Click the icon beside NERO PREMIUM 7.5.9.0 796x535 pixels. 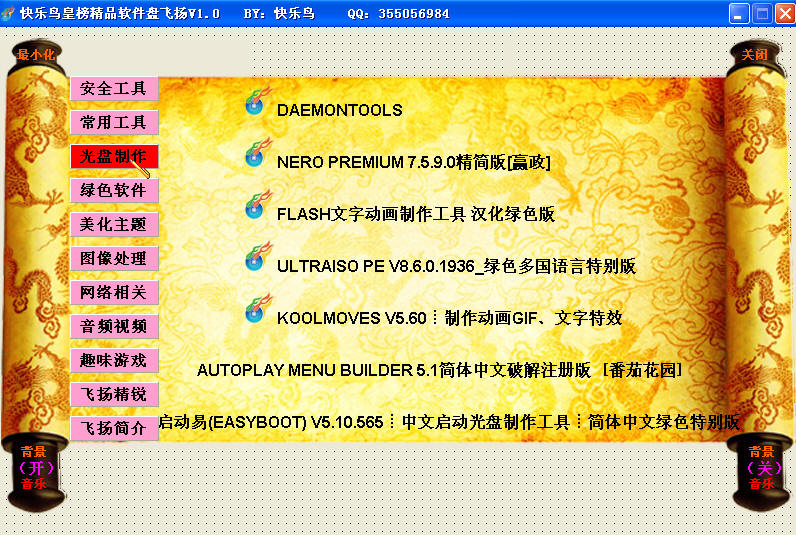258,153
